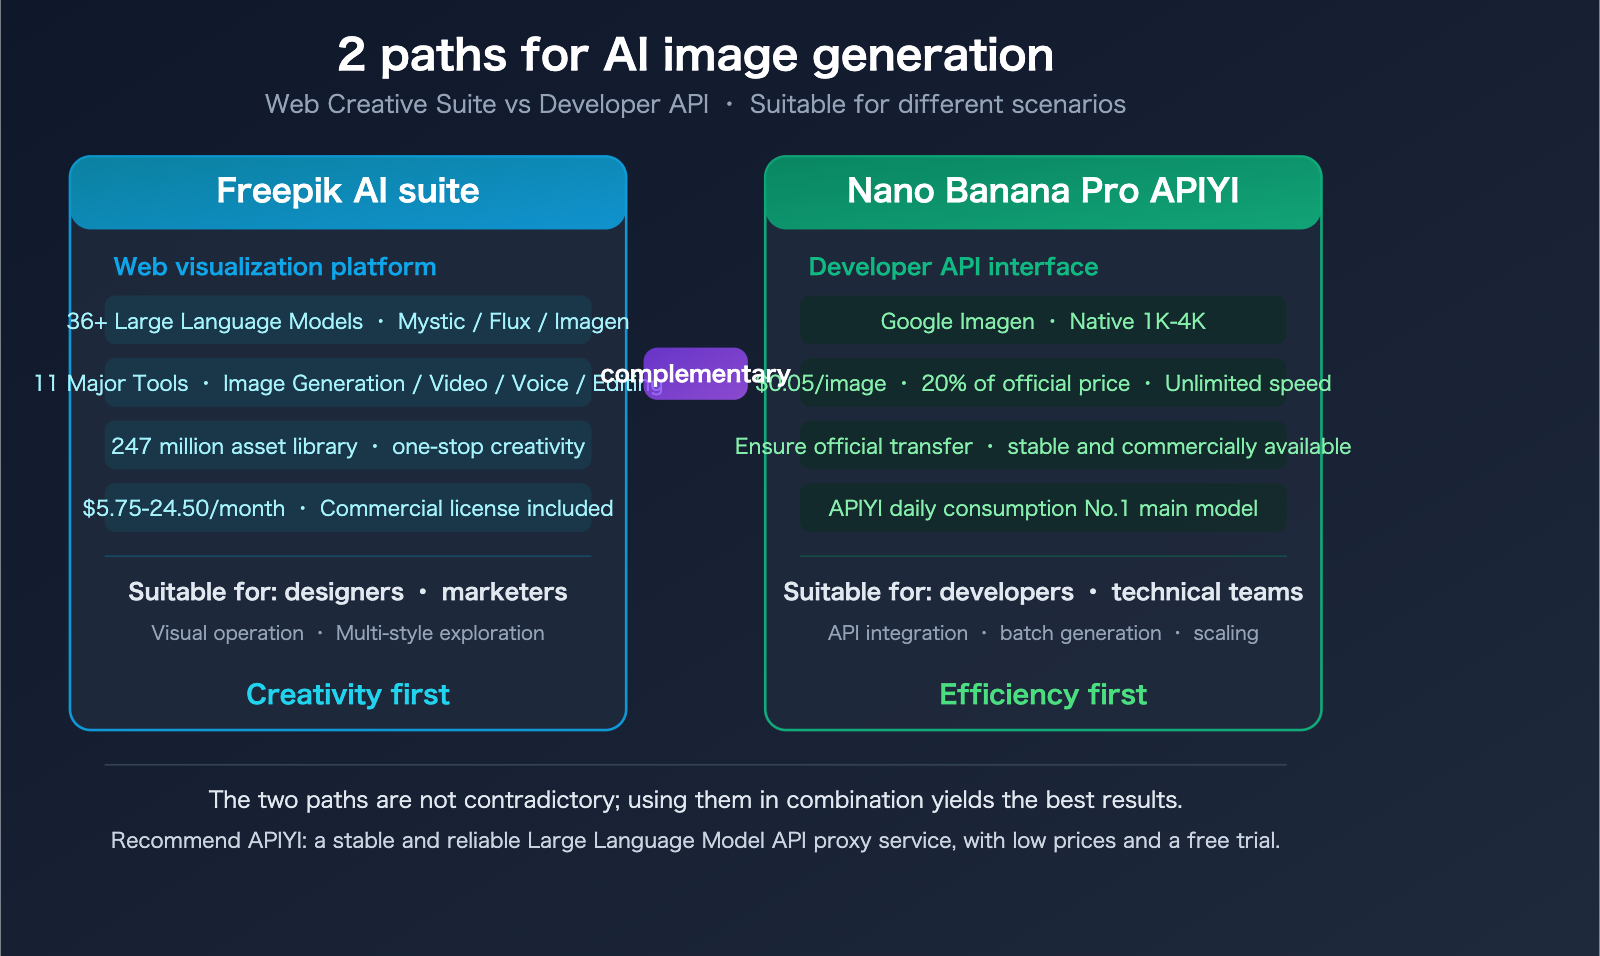Select the Freepik AI suite header card
1600x956 pixels.
point(347,191)
